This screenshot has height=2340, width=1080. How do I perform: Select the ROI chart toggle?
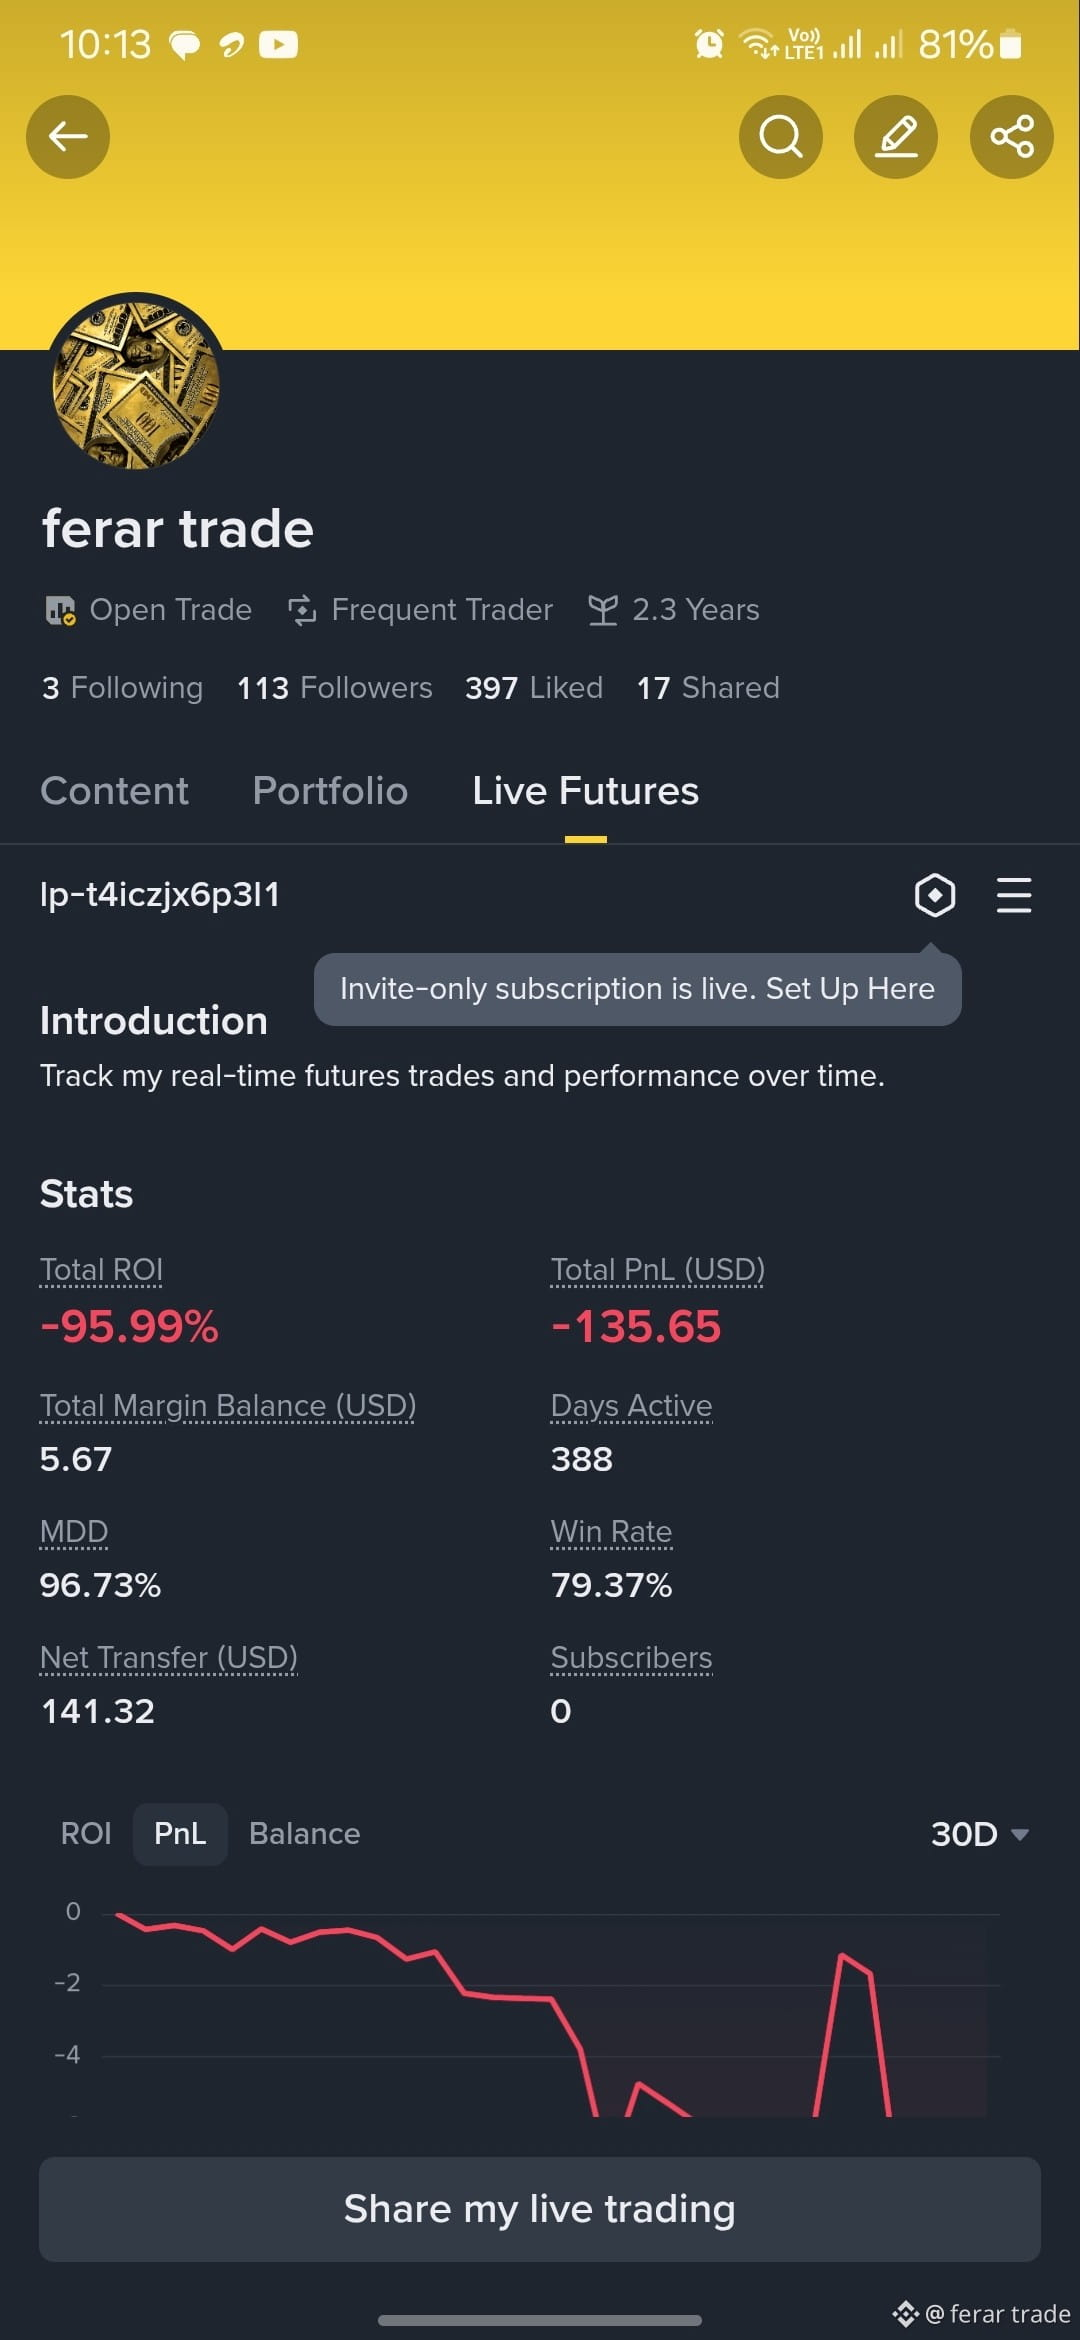click(x=86, y=1834)
